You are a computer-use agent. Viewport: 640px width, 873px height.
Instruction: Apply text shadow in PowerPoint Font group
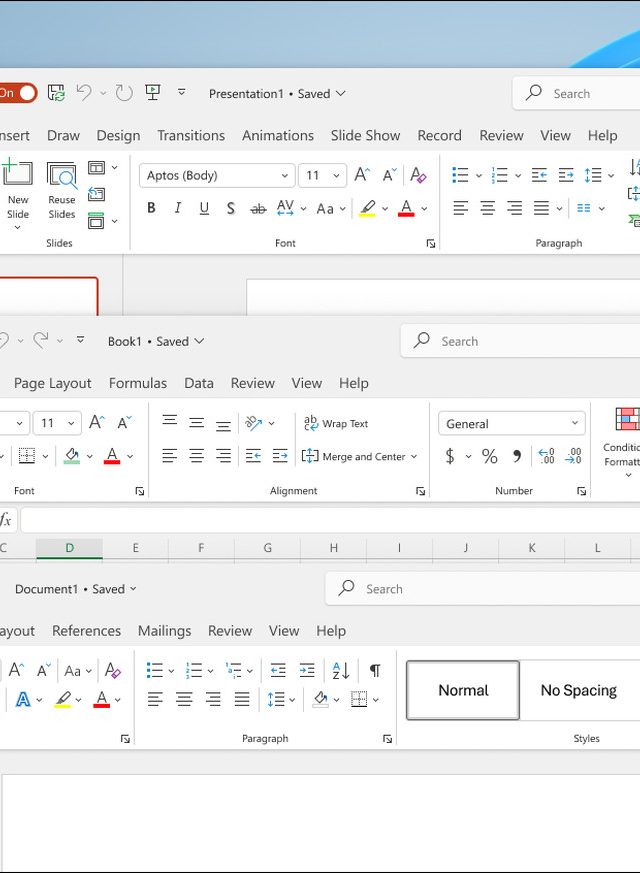pyautogui.click(x=231, y=208)
